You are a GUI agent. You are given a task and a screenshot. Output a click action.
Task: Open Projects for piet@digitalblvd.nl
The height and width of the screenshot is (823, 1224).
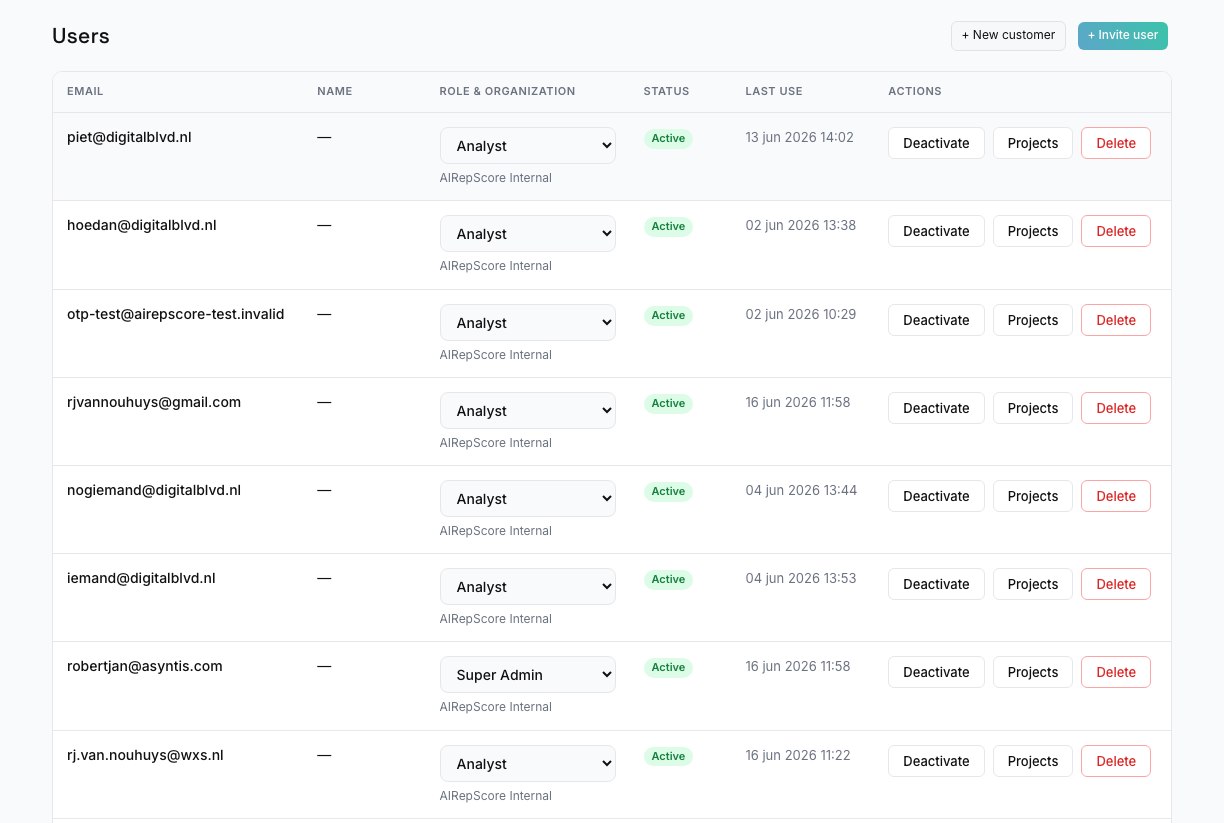point(1033,143)
